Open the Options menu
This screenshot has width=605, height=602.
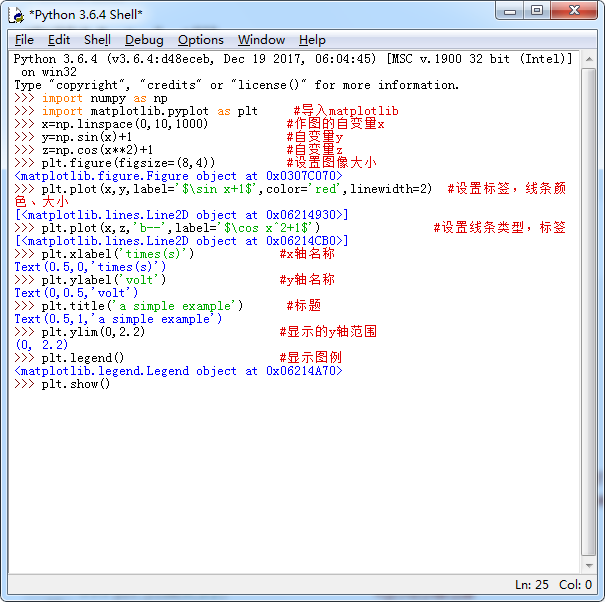[201, 40]
